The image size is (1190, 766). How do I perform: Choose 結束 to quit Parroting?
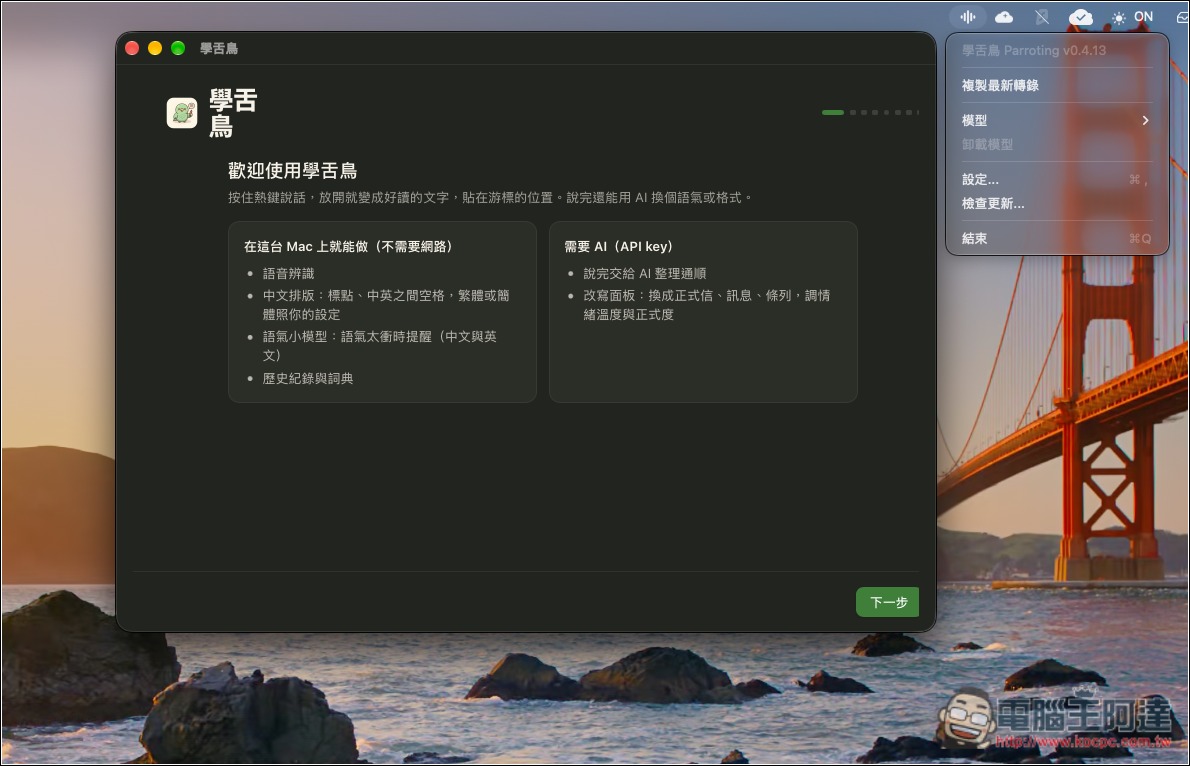pyautogui.click(x=1056, y=238)
